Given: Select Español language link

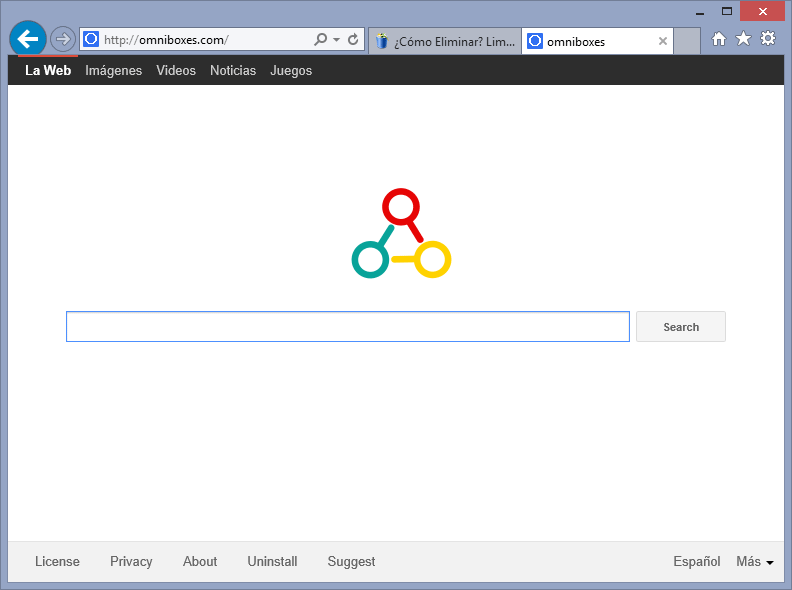Looking at the screenshot, I should [697, 562].
